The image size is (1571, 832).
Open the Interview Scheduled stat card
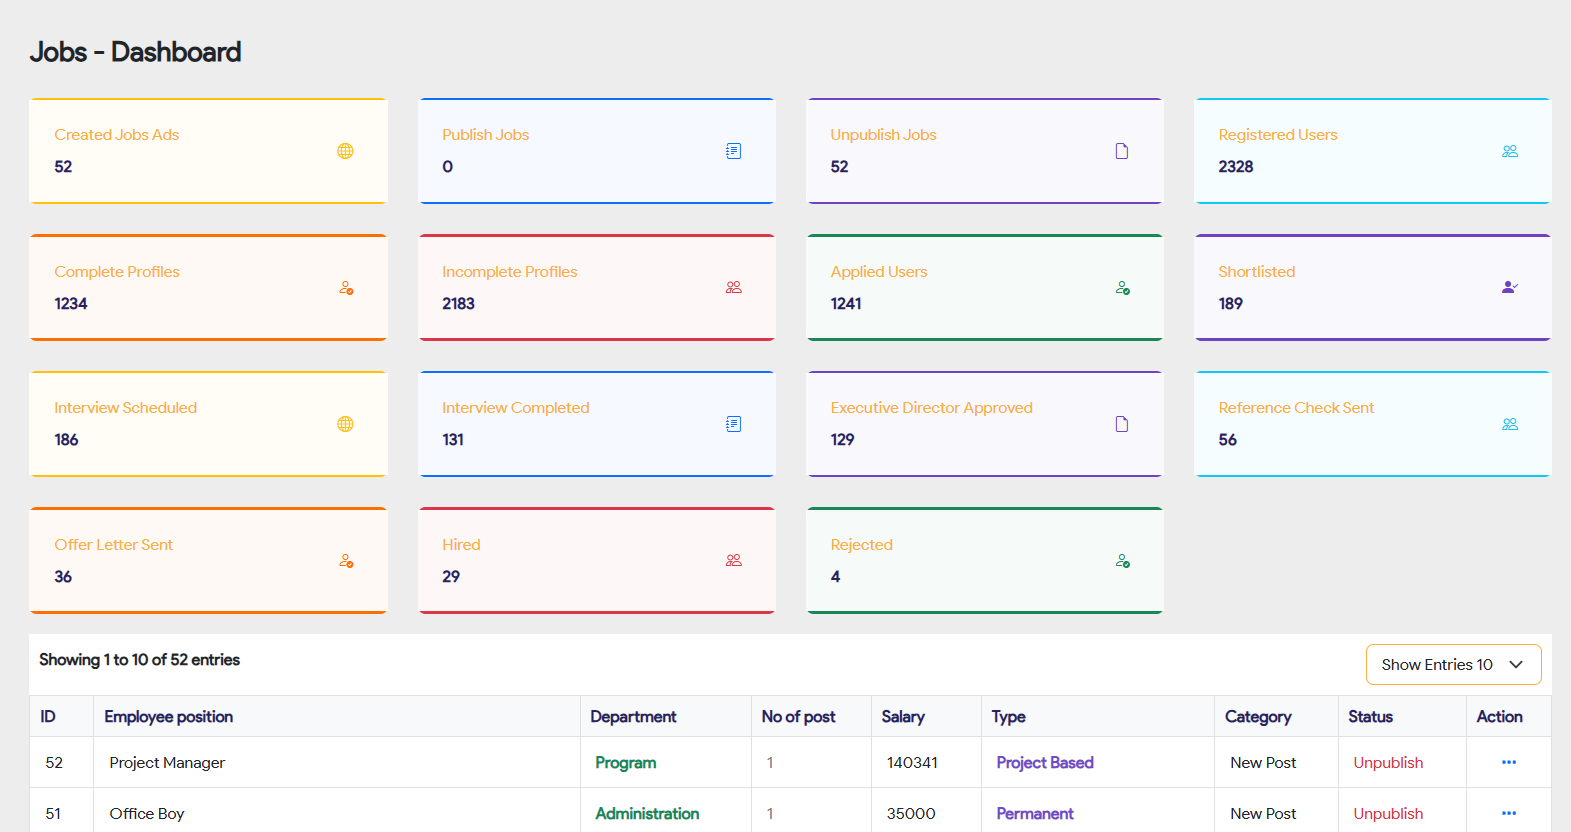pyautogui.click(x=208, y=424)
